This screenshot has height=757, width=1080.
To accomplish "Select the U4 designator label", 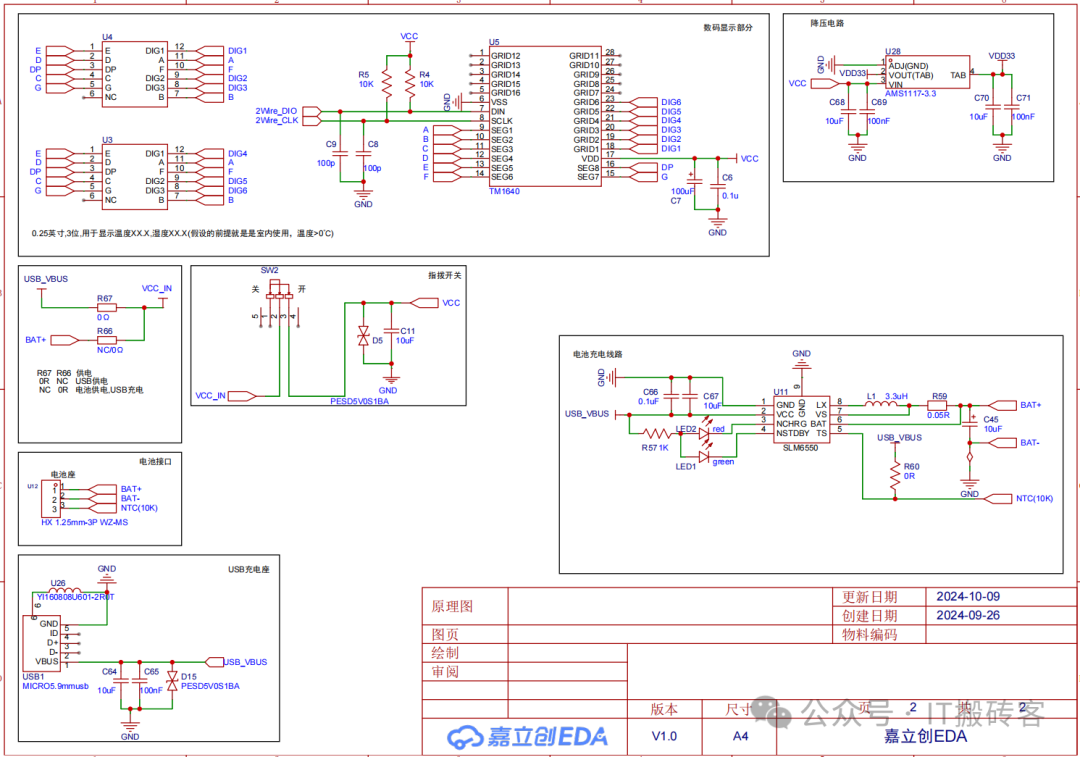I will click(107, 37).
